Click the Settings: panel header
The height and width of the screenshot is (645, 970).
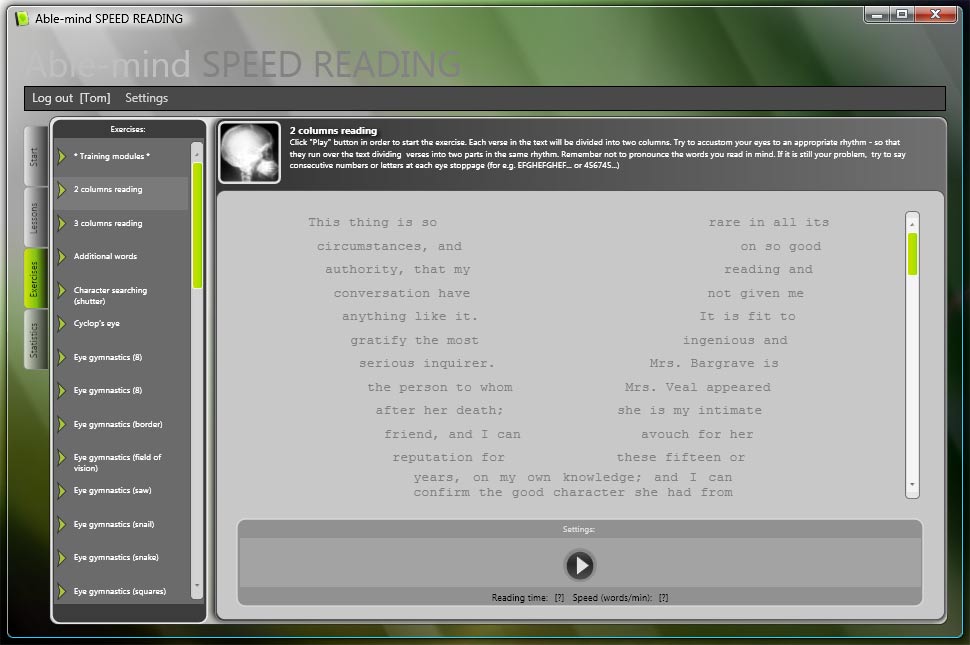point(579,529)
